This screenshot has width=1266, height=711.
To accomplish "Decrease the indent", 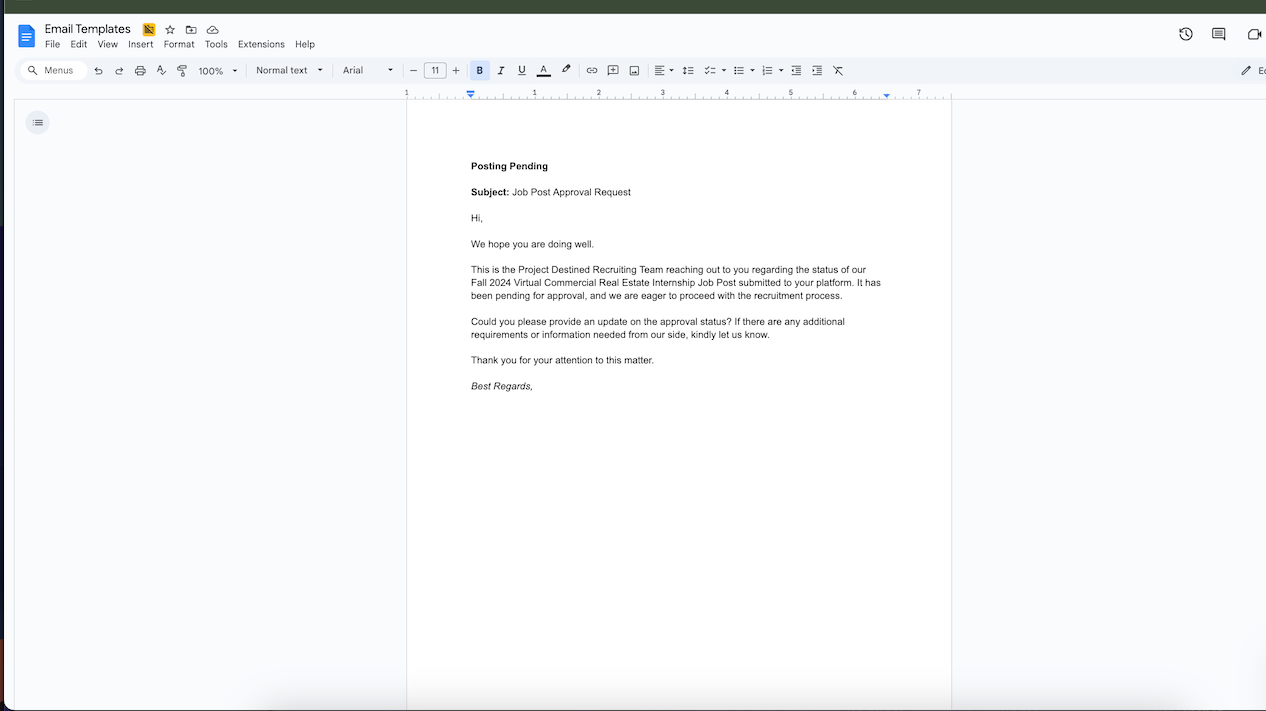I will click(x=796, y=71).
